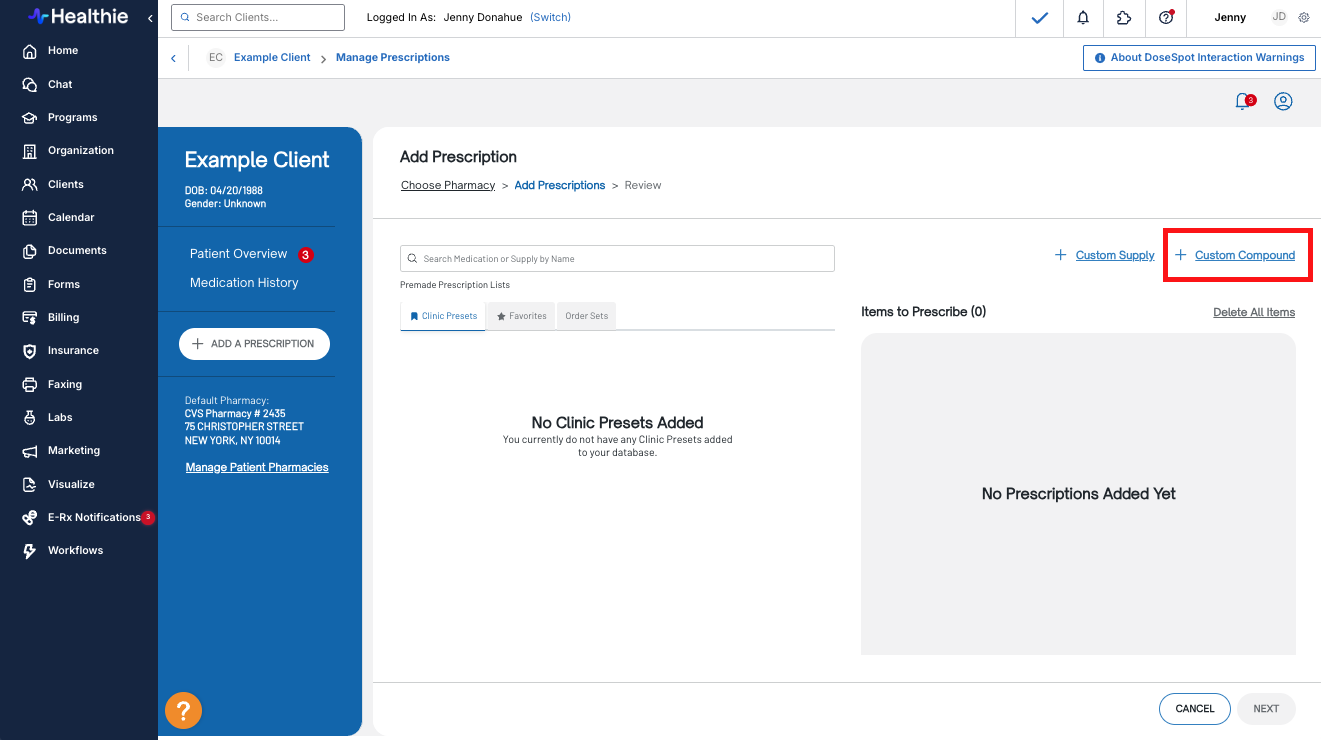Click the Labs flask icon
The height and width of the screenshot is (740, 1321).
click(x=30, y=418)
